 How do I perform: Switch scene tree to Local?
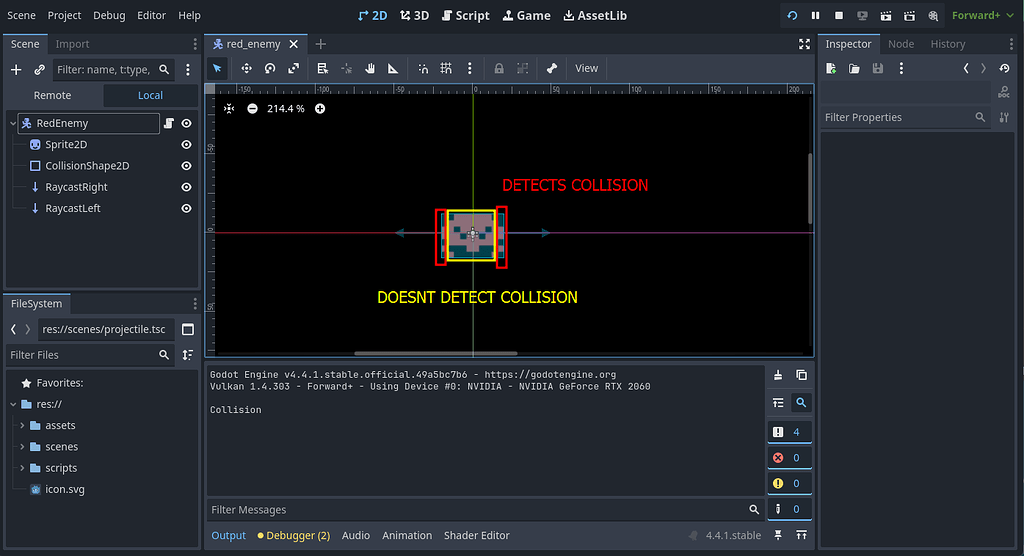150,95
